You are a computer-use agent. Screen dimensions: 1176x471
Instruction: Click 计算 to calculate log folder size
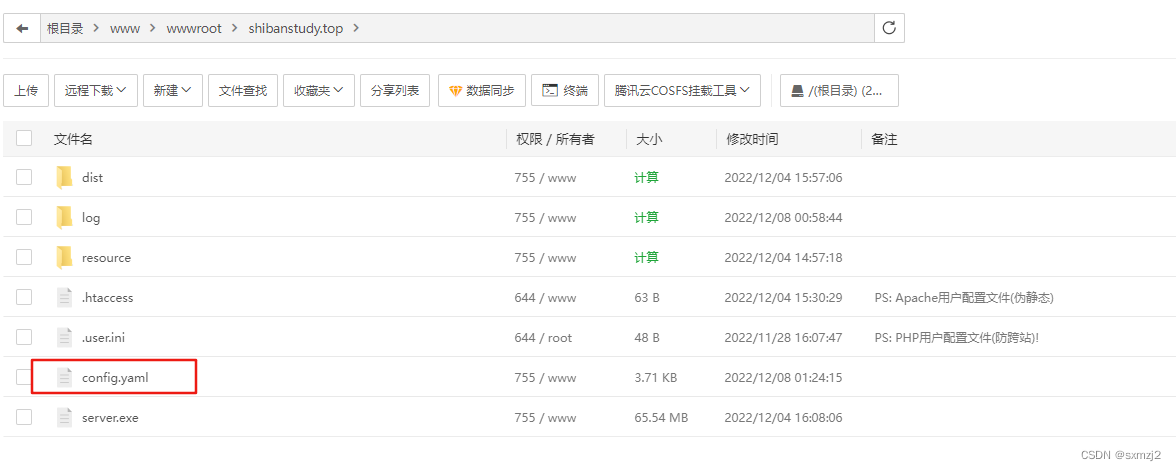tap(646, 218)
